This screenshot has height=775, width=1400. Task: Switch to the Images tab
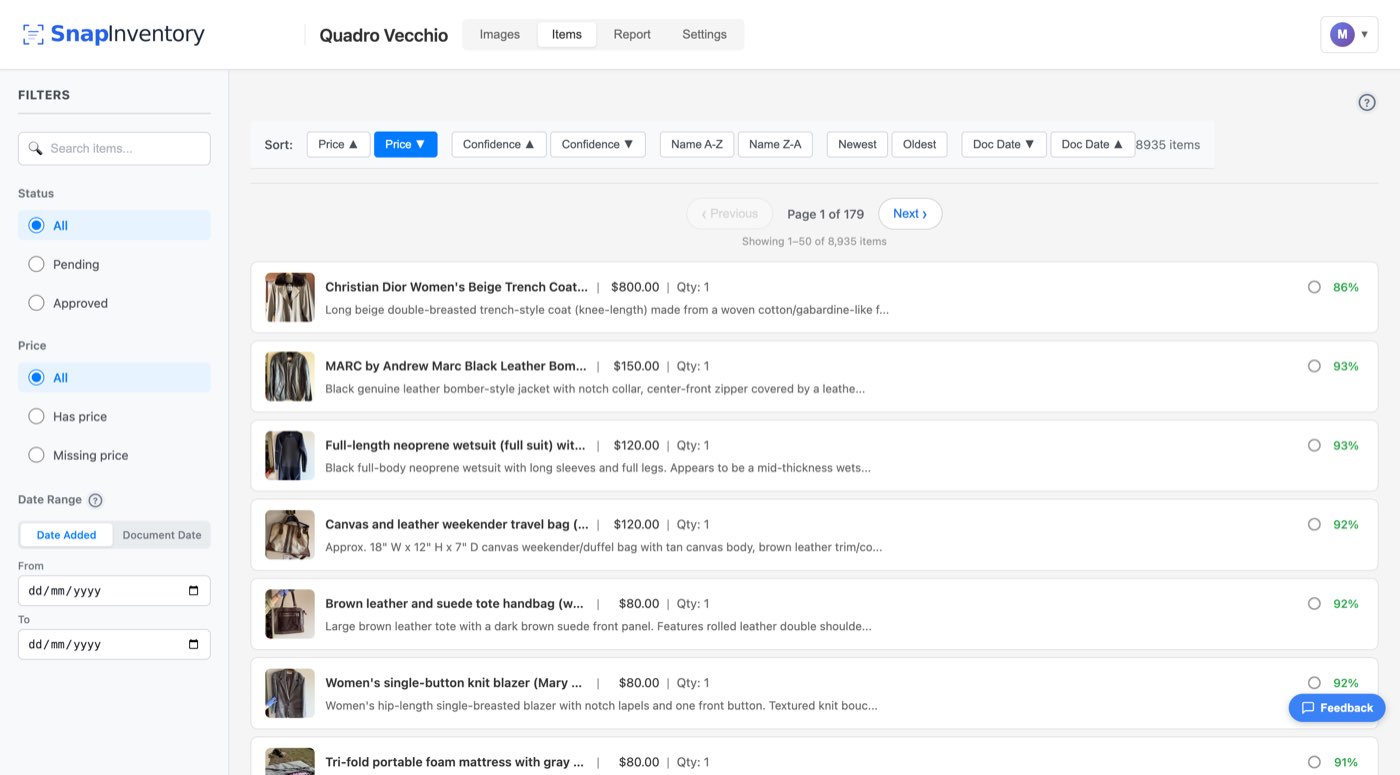pyautogui.click(x=500, y=34)
